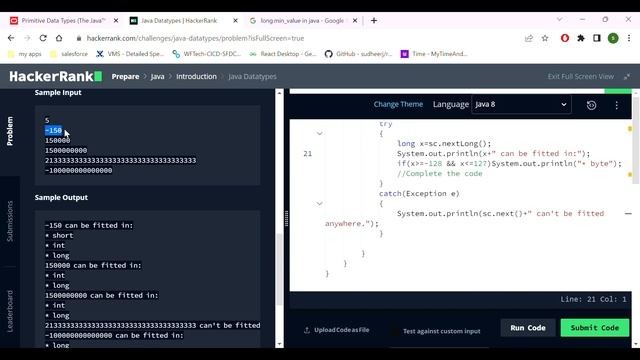Open WFTech-CICD-SFDC bookmark
Viewport: 640px width, 360px height.
click(x=207, y=54)
